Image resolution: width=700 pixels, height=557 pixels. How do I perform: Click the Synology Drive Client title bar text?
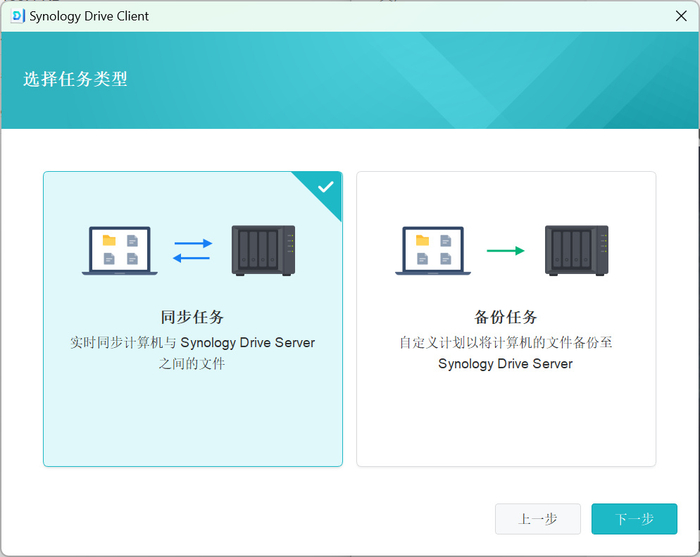[x=89, y=17]
